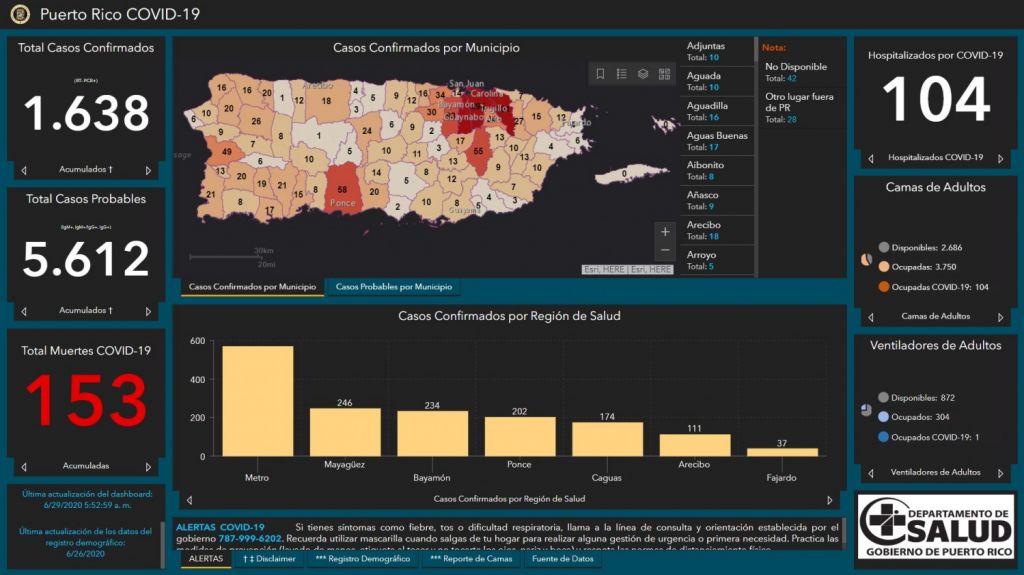The height and width of the screenshot is (575, 1024).
Task: Select the Fuente de Datos tab
Action: (562, 559)
